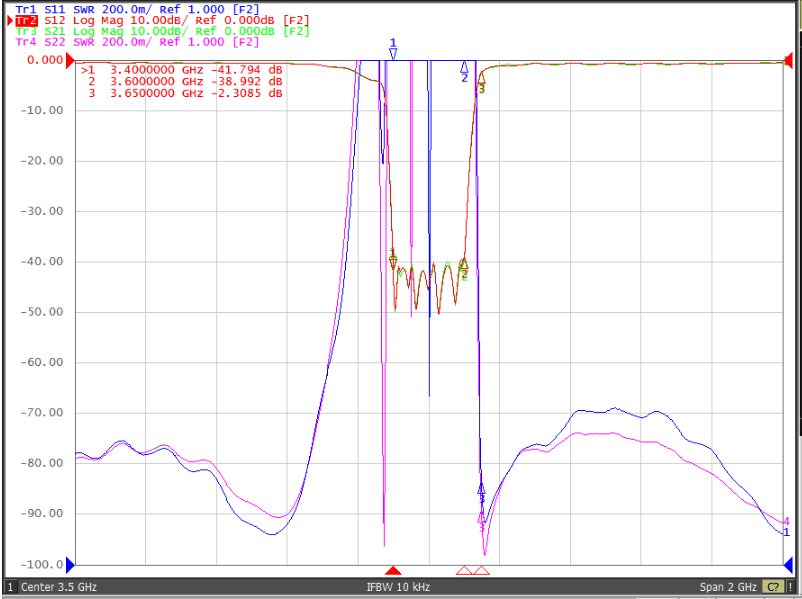The width and height of the screenshot is (802, 599).
Task: Click red reference arrow at right graph edge
Action: (788, 60)
